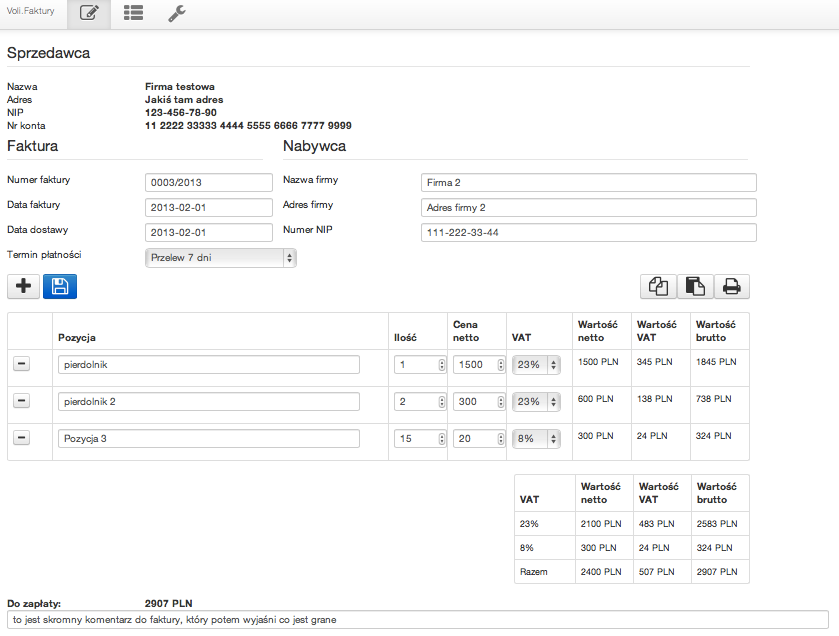Open VAT rate dropdown for pierdolnik row
The width and height of the screenshot is (839, 636).
pos(536,365)
